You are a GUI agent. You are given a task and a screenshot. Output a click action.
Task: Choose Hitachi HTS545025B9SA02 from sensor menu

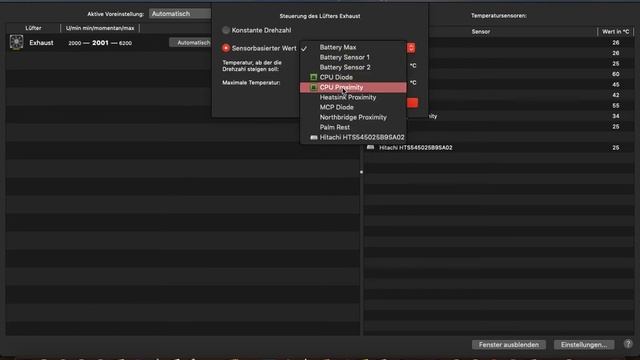point(353,137)
